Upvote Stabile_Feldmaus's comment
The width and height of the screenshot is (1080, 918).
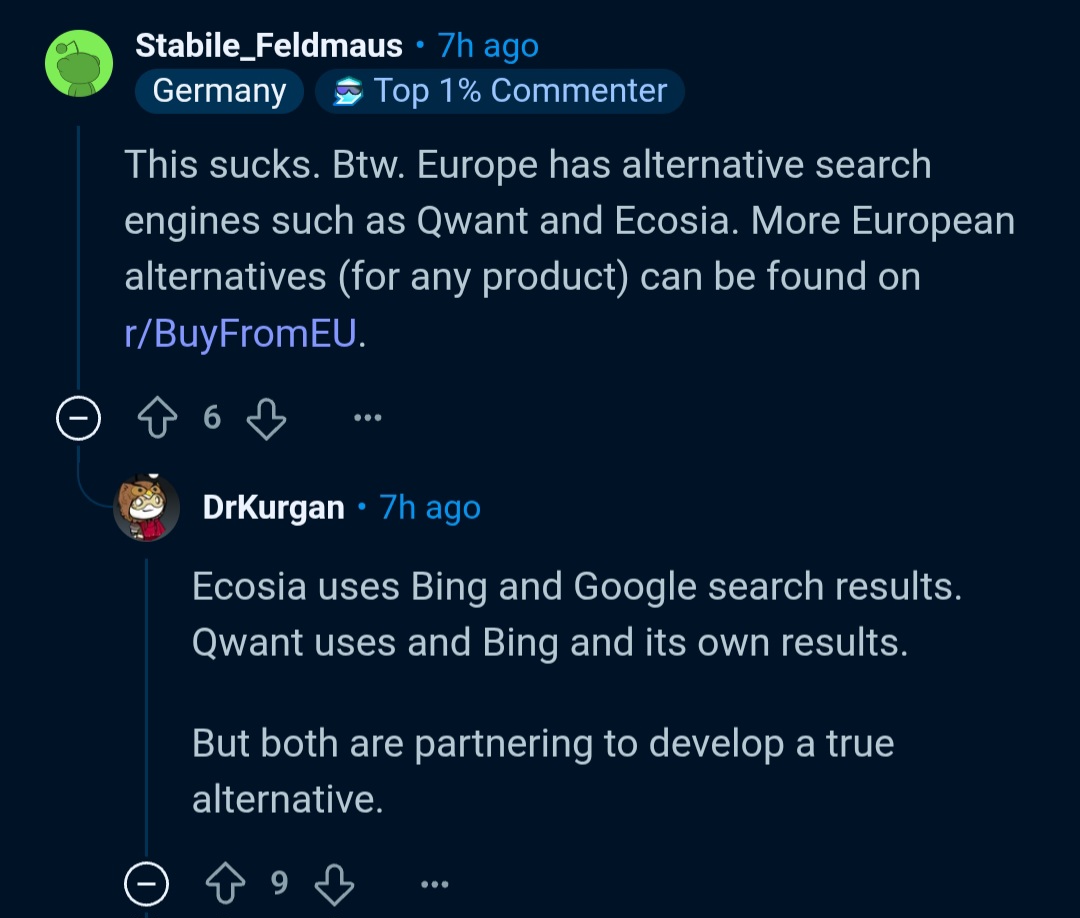tap(157, 418)
